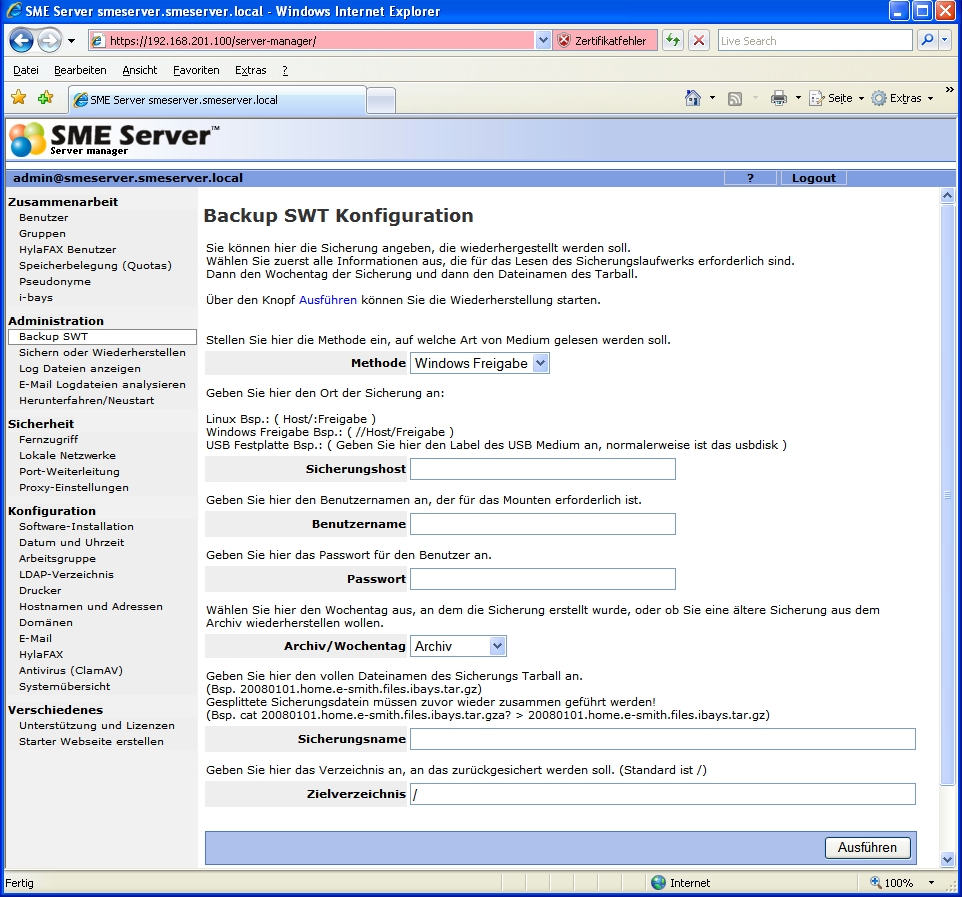Focus the Live Search box
Viewport: 962px width, 897px height.
coord(815,41)
